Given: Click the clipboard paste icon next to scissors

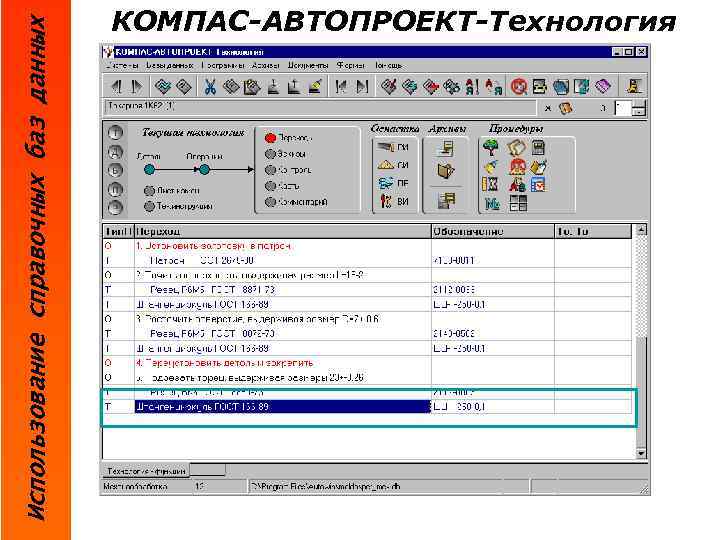Looking at the screenshot, I should (251, 86).
